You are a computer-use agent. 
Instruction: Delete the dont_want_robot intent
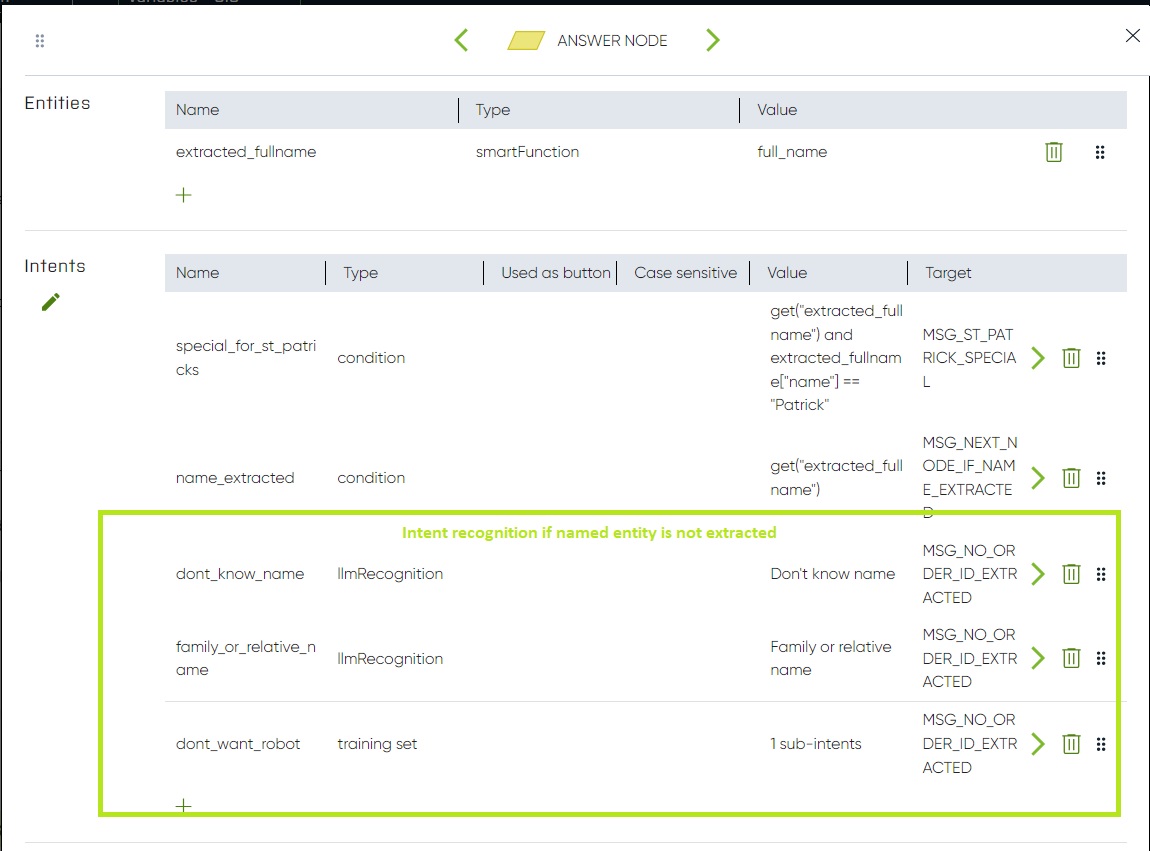click(x=1071, y=744)
